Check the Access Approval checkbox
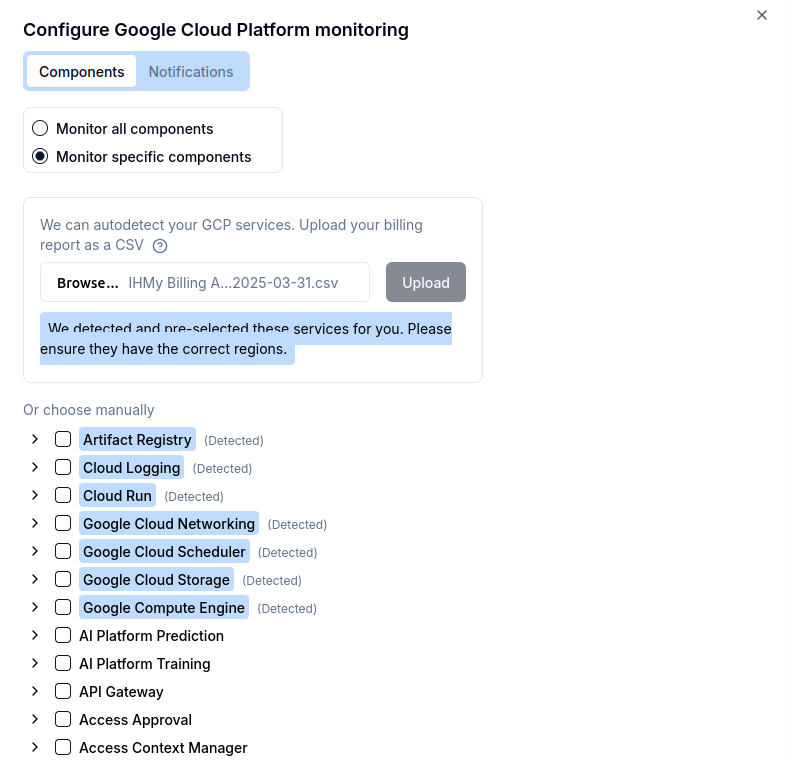The width and height of the screenshot is (788, 763). coord(63,719)
